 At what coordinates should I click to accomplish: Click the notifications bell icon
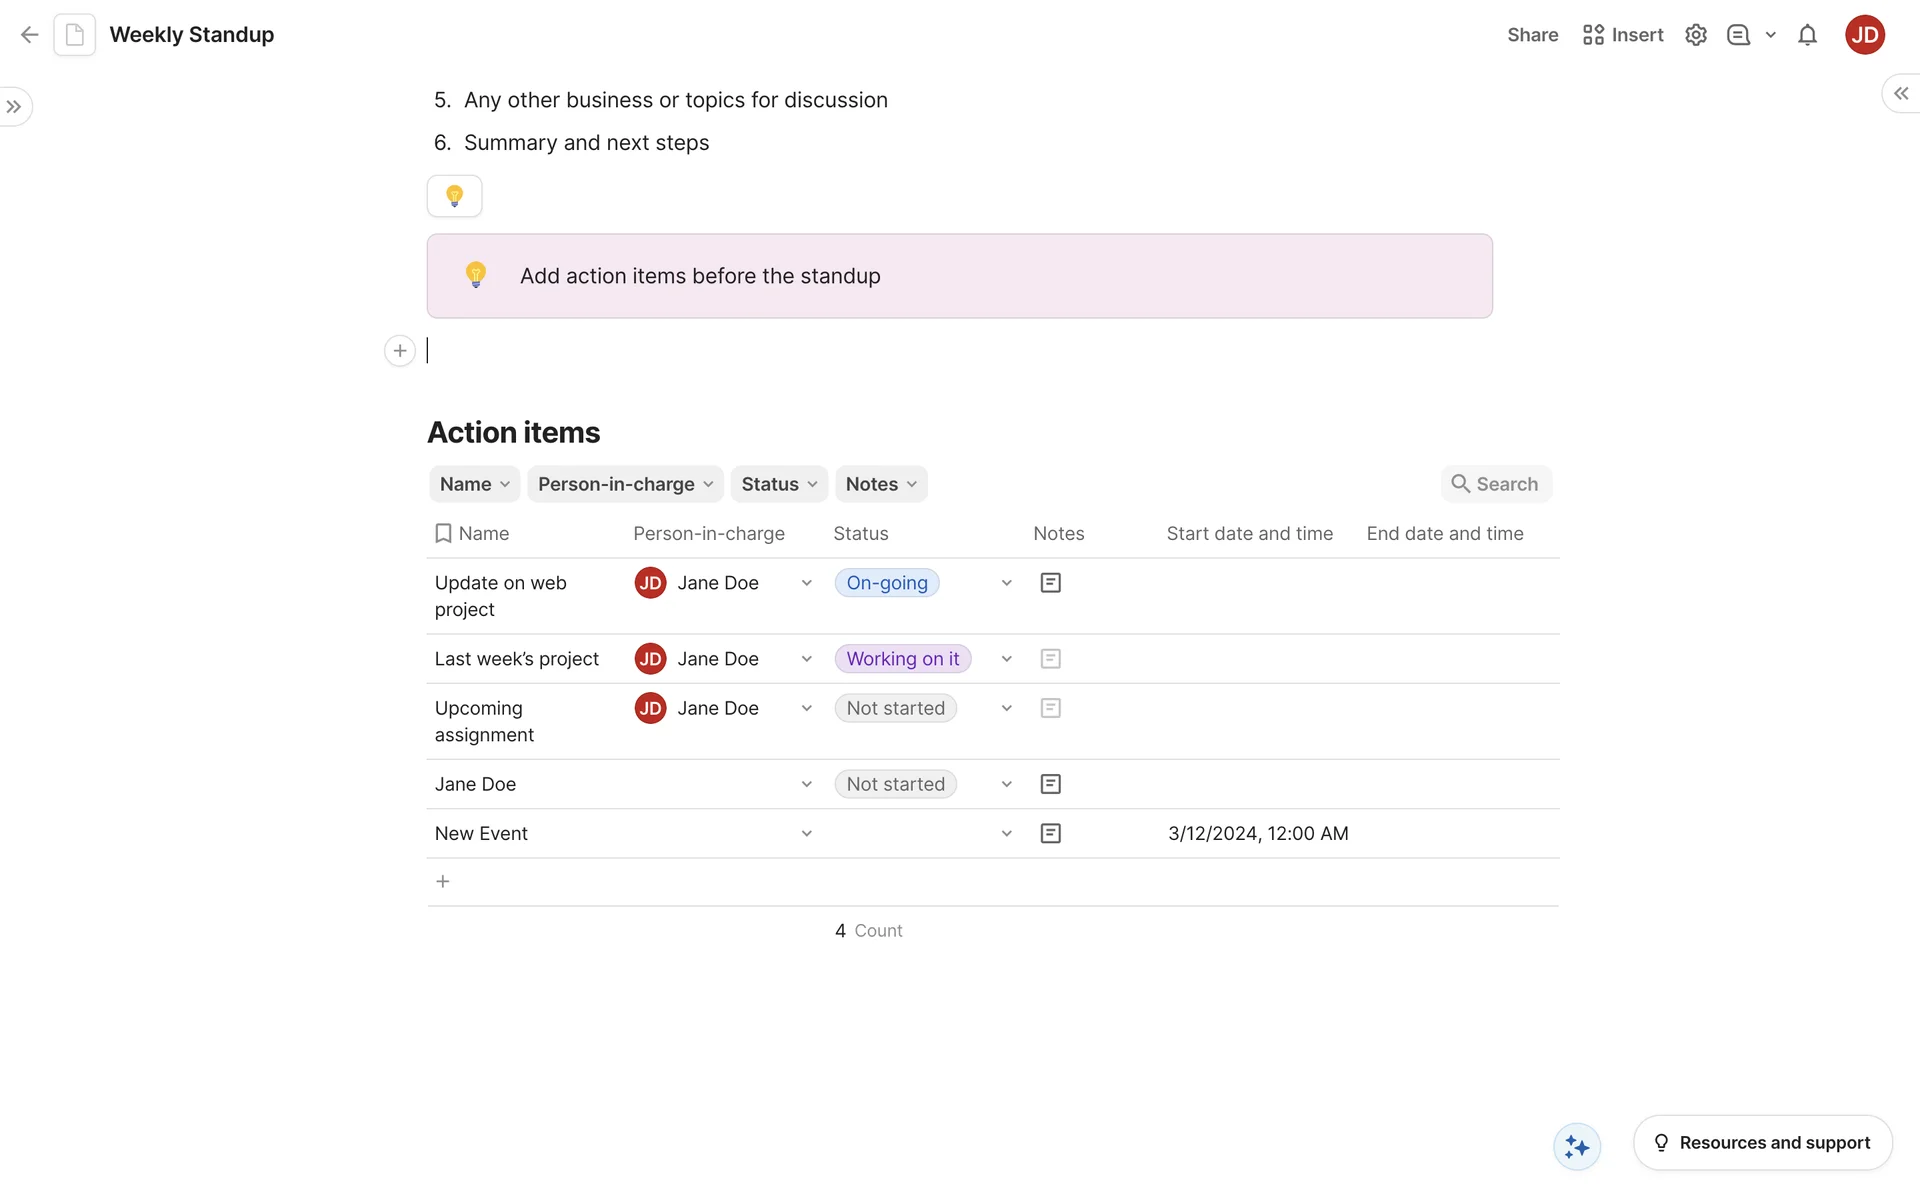pyautogui.click(x=1807, y=35)
